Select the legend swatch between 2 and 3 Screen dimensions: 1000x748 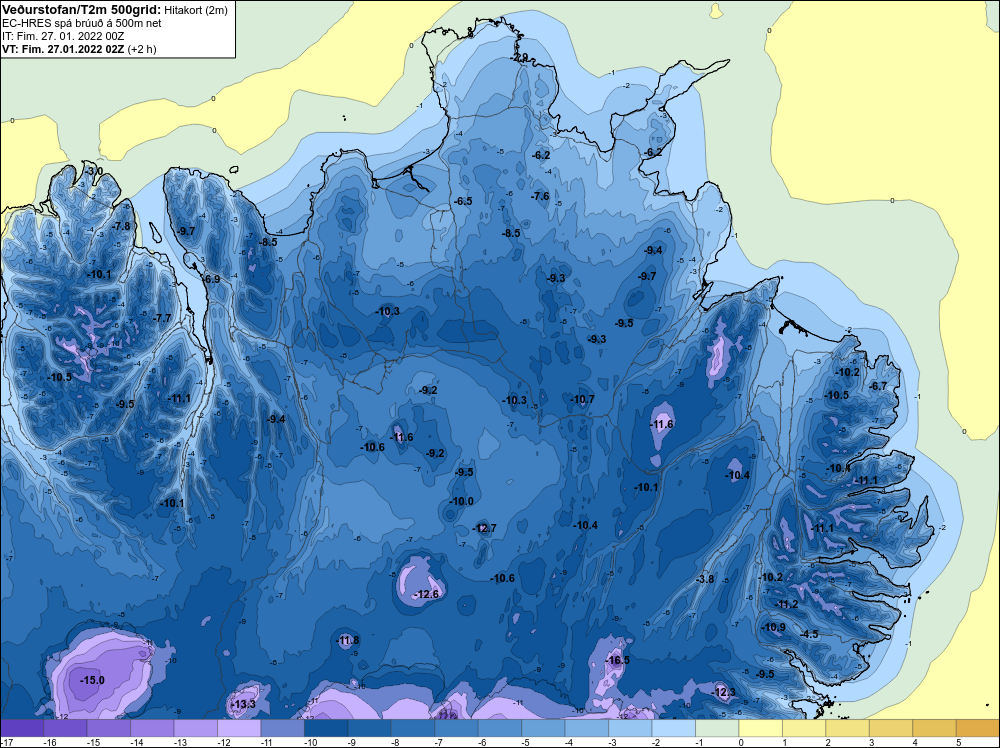click(x=847, y=728)
